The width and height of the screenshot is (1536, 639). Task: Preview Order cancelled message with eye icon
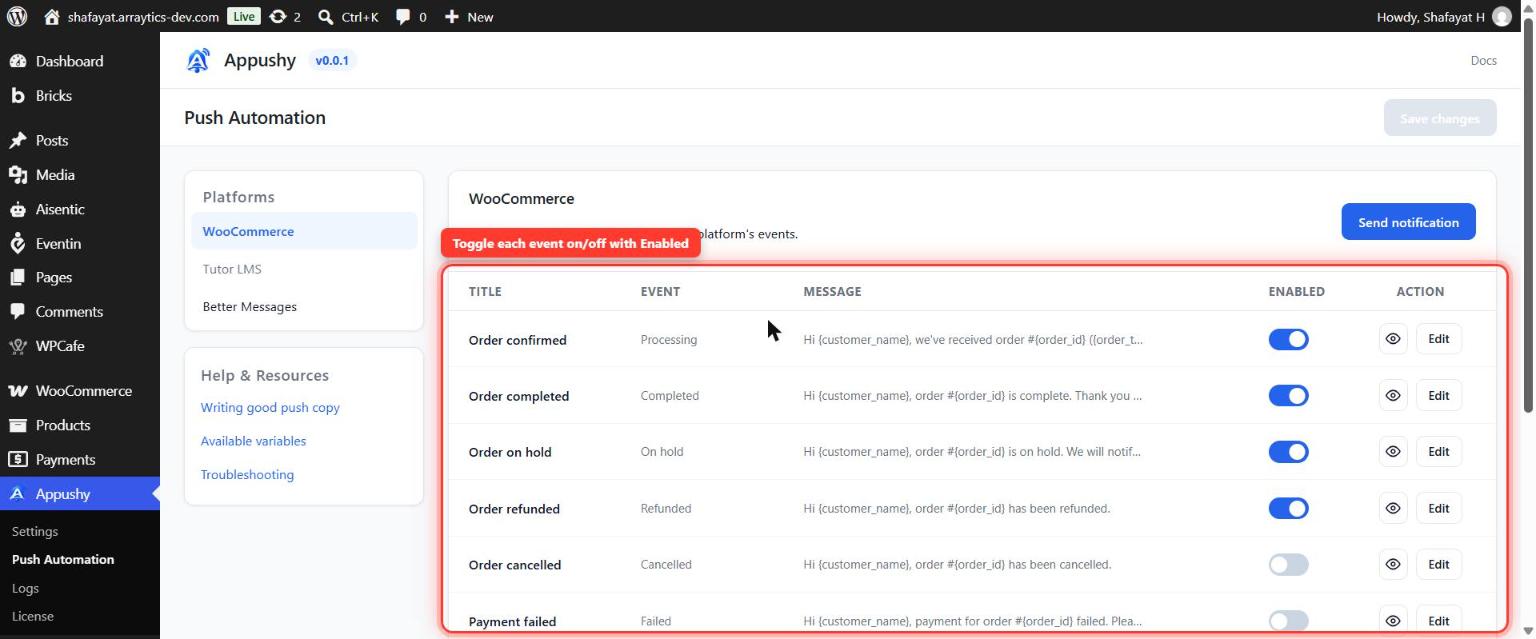pos(1393,564)
